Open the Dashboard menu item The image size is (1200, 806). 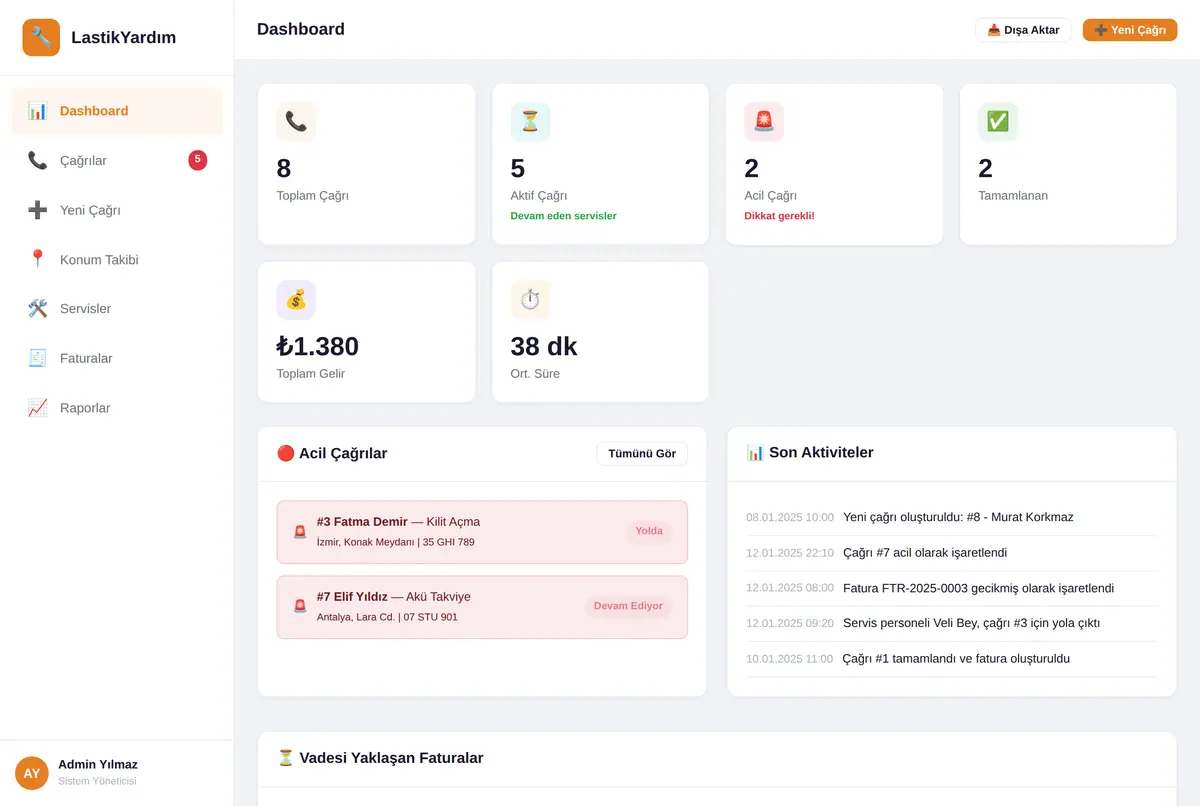tap(117, 111)
